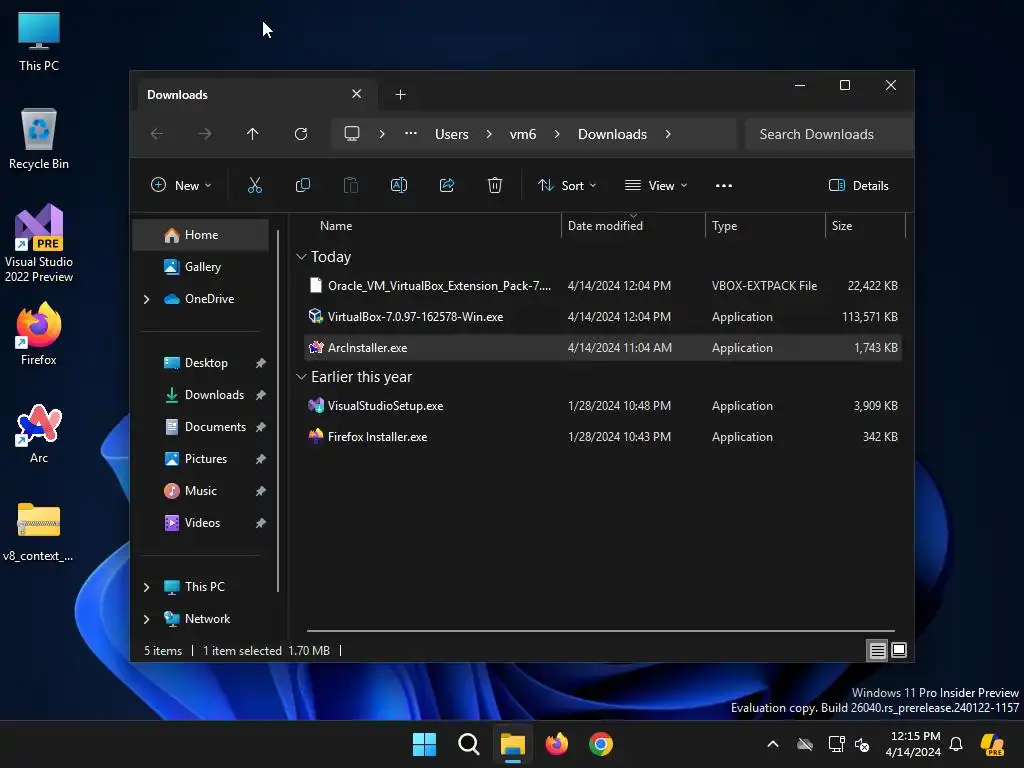Sort by the Type column header
Viewport: 1024px width, 768px height.
click(765, 226)
